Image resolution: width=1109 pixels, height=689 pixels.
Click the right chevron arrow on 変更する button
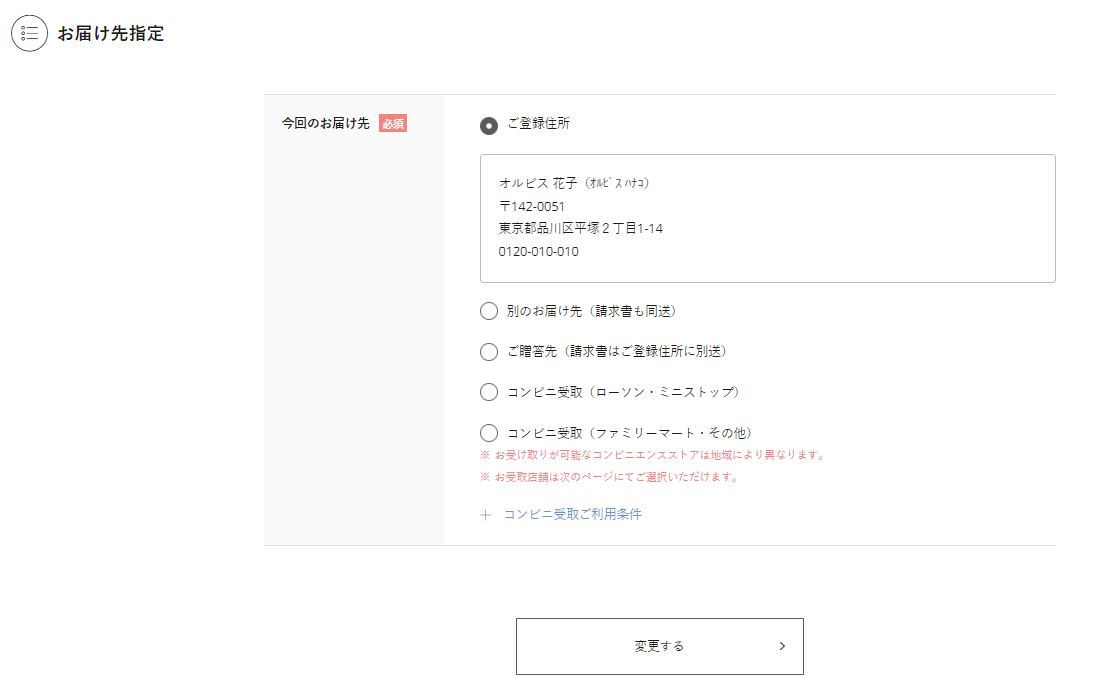tap(782, 646)
